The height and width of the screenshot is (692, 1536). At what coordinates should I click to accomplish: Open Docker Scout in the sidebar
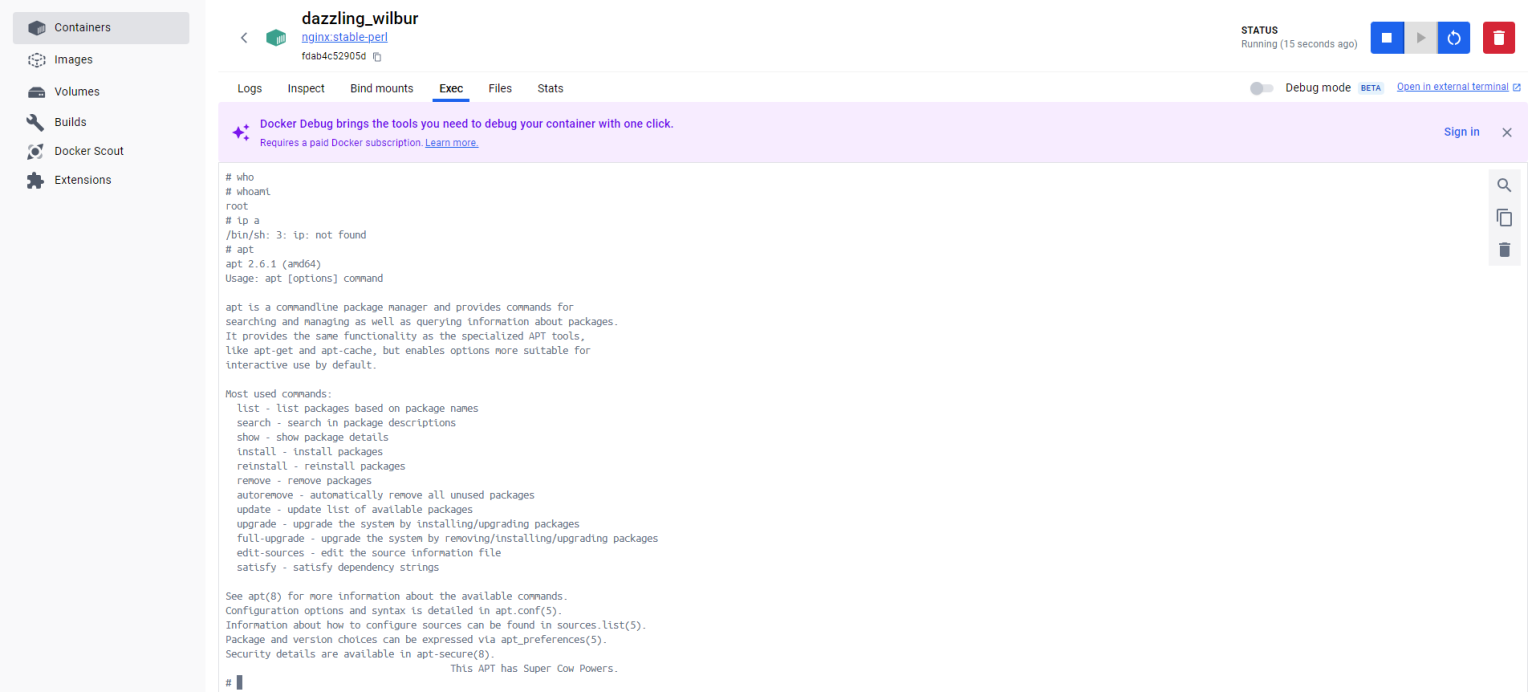[89, 151]
